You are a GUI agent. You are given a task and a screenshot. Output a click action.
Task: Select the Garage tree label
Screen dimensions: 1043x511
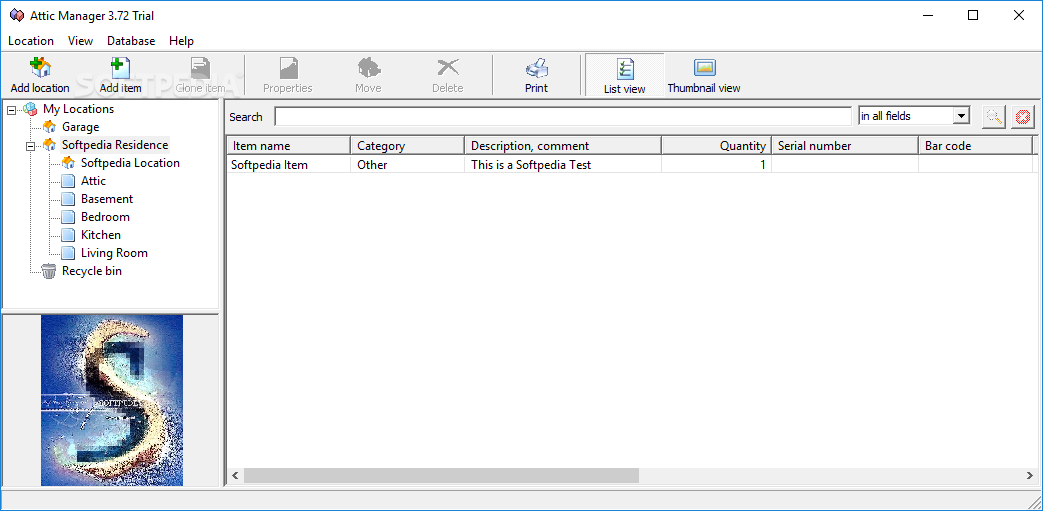[80, 126]
